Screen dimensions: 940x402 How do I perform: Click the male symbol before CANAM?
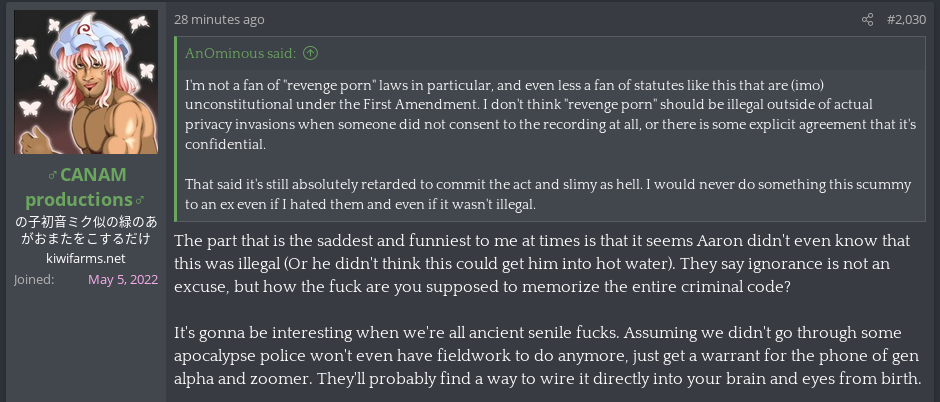(54, 175)
